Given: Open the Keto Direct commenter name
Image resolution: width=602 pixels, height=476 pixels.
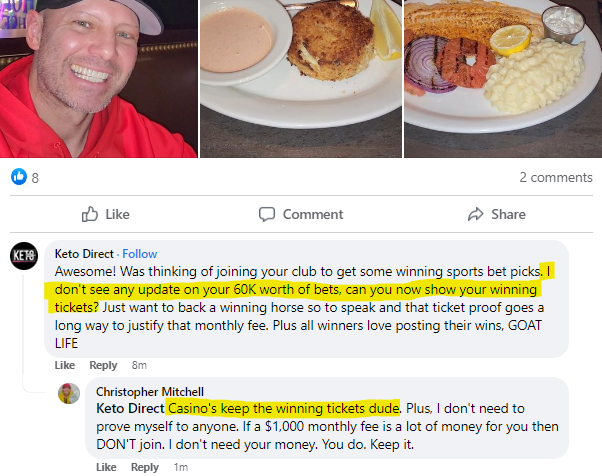Looking at the screenshot, I should click(84, 254).
